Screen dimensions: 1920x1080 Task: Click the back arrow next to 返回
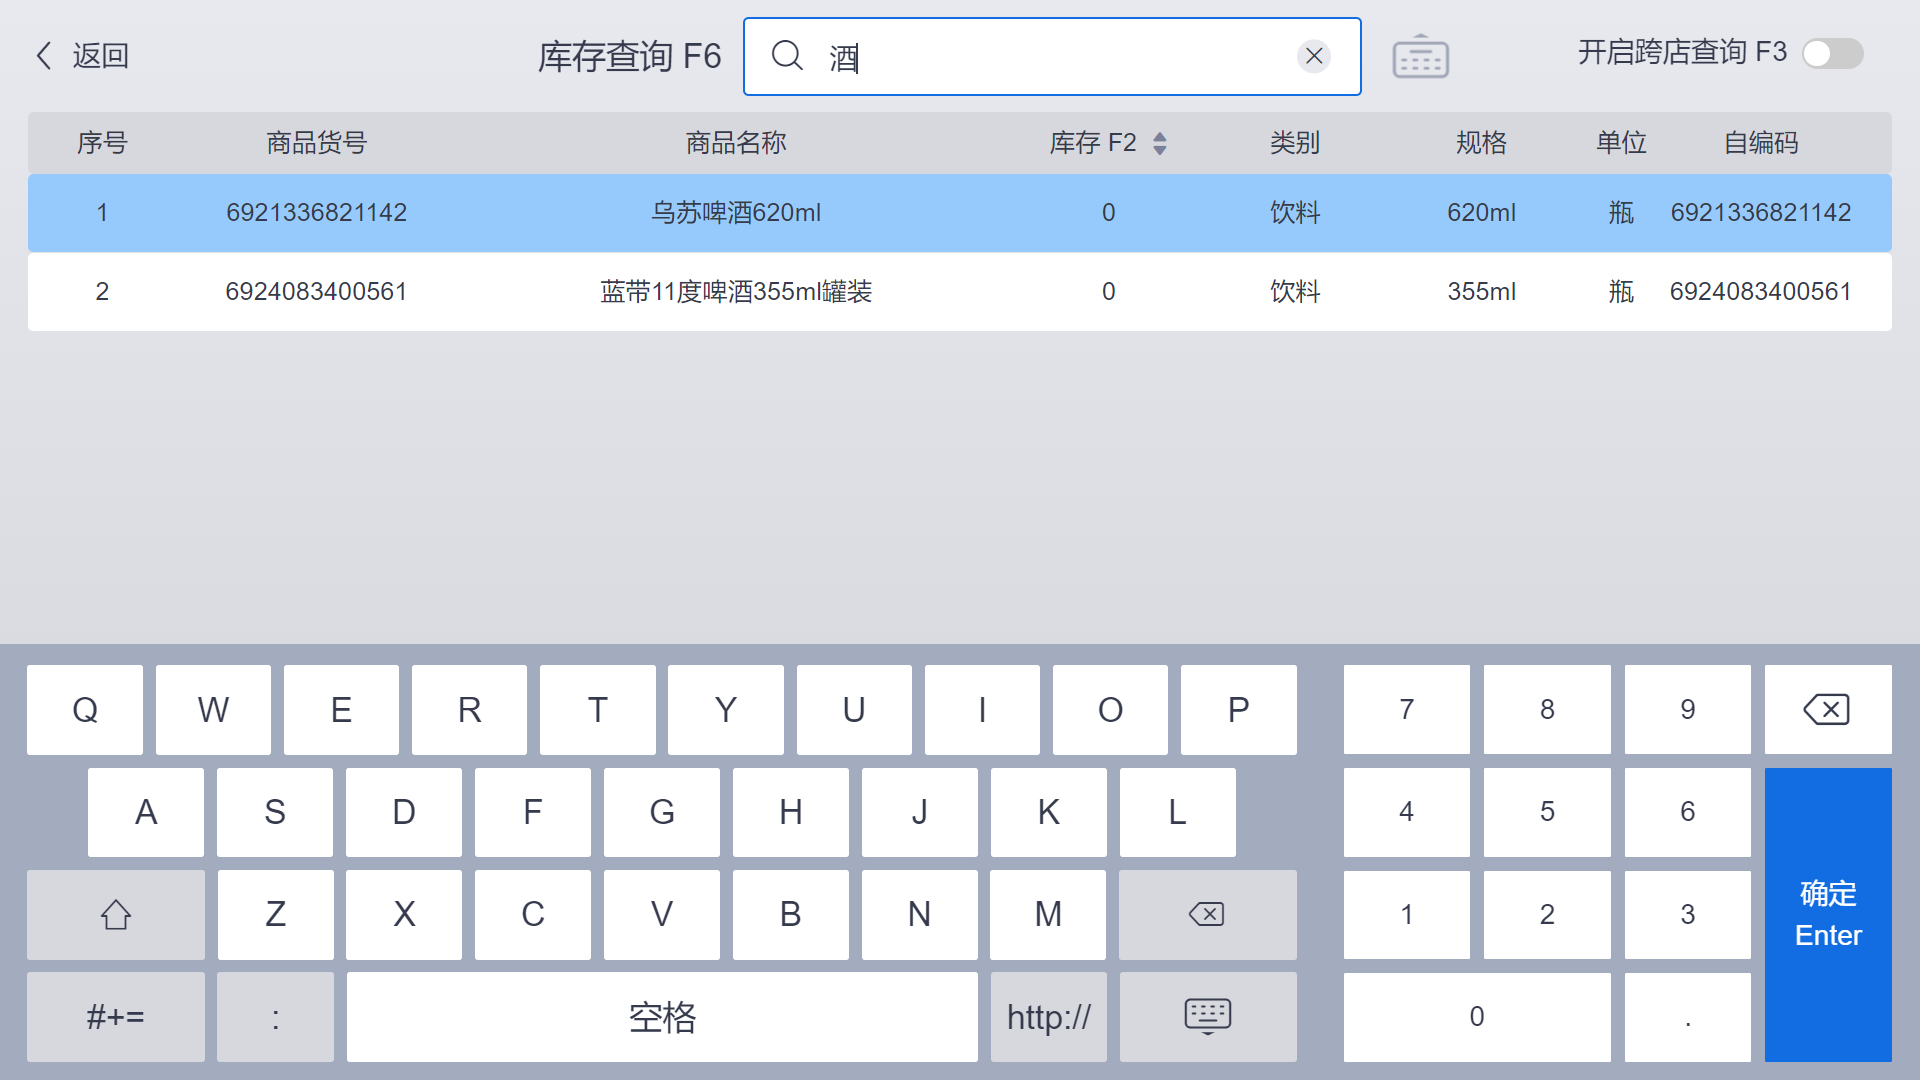[x=43, y=55]
